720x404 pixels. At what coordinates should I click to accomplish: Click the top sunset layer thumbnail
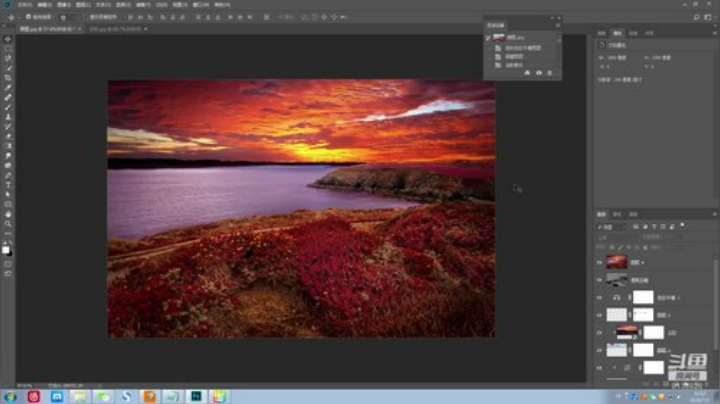click(x=616, y=263)
